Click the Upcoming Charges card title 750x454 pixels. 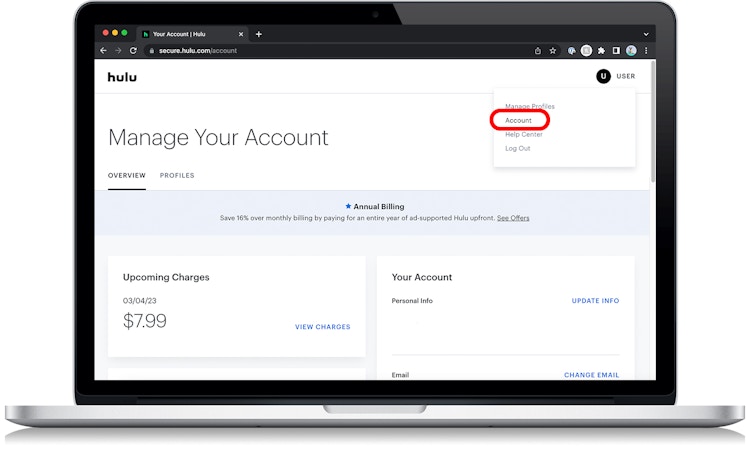click(166, 277)
